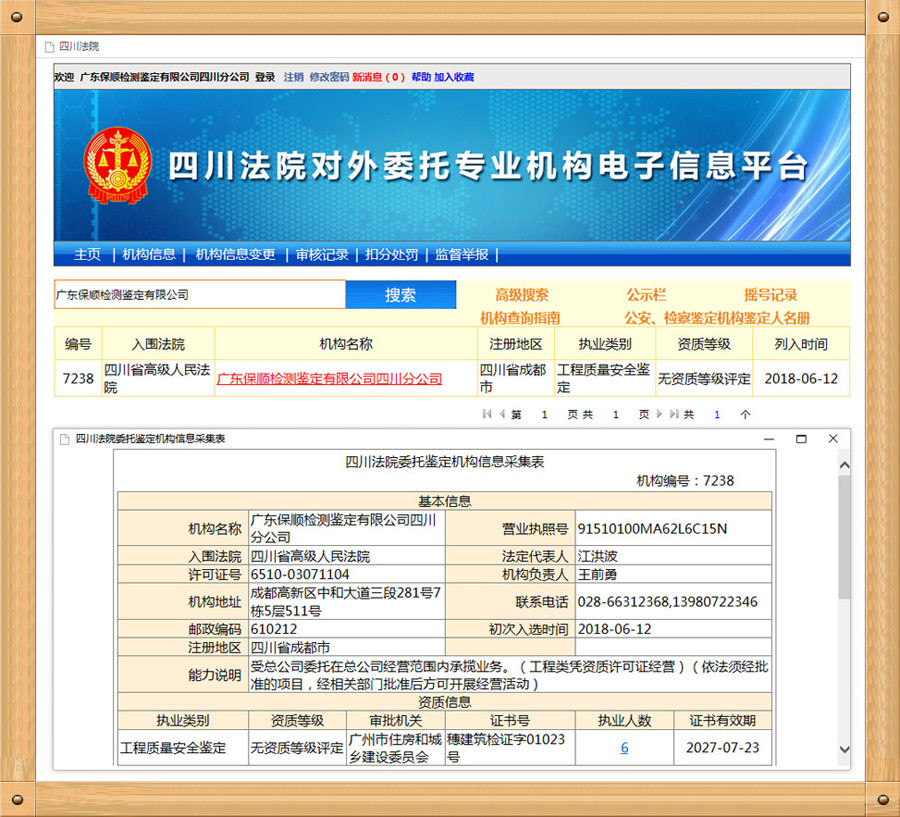The image size is (900, 817).
Task: Open 新消息（0）link
Action: [379, 77]
